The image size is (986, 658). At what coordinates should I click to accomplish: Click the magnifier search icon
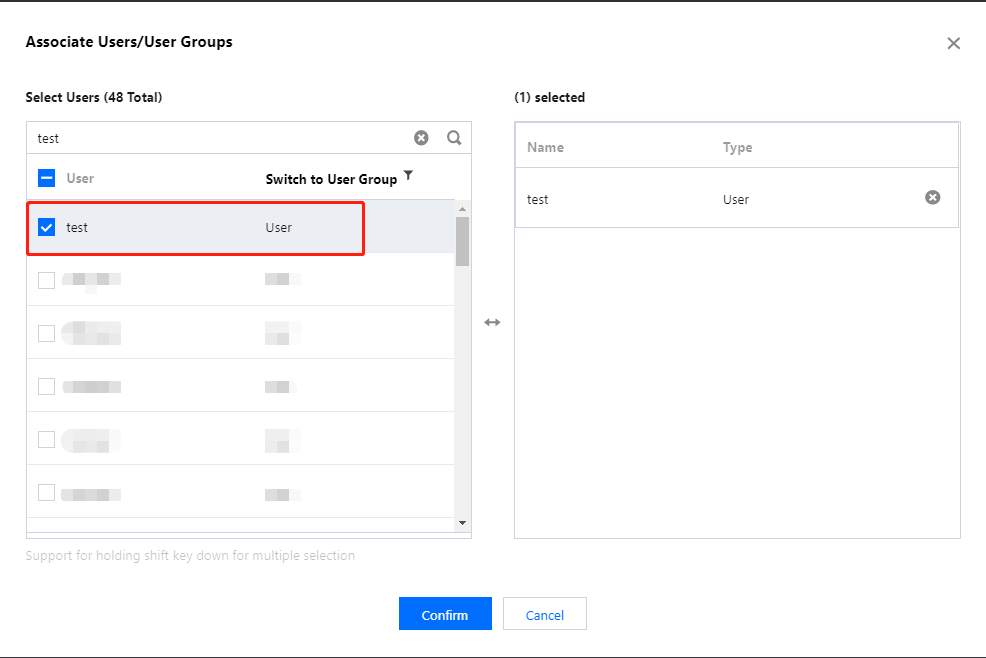(x=454, y=138)
